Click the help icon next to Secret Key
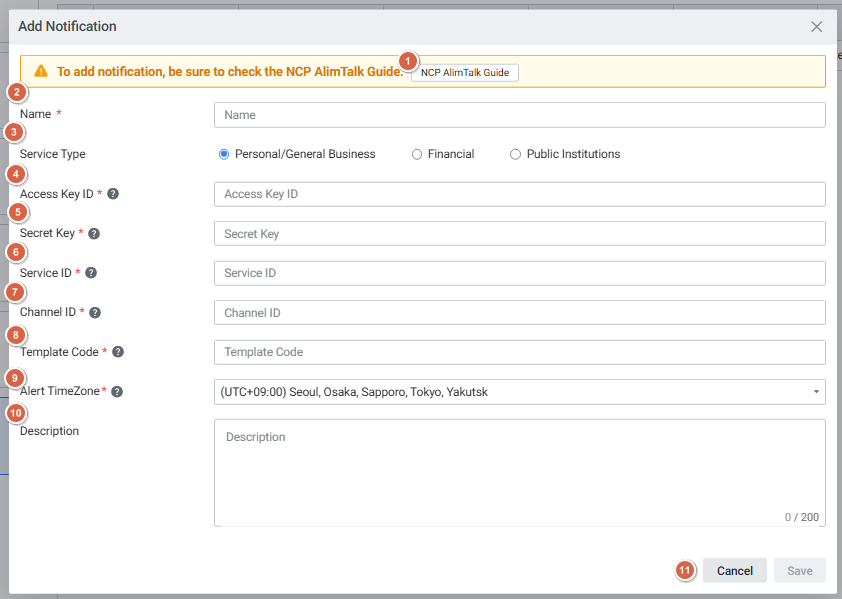Screen dimensions: 842x599 click(x=94, y=234)
